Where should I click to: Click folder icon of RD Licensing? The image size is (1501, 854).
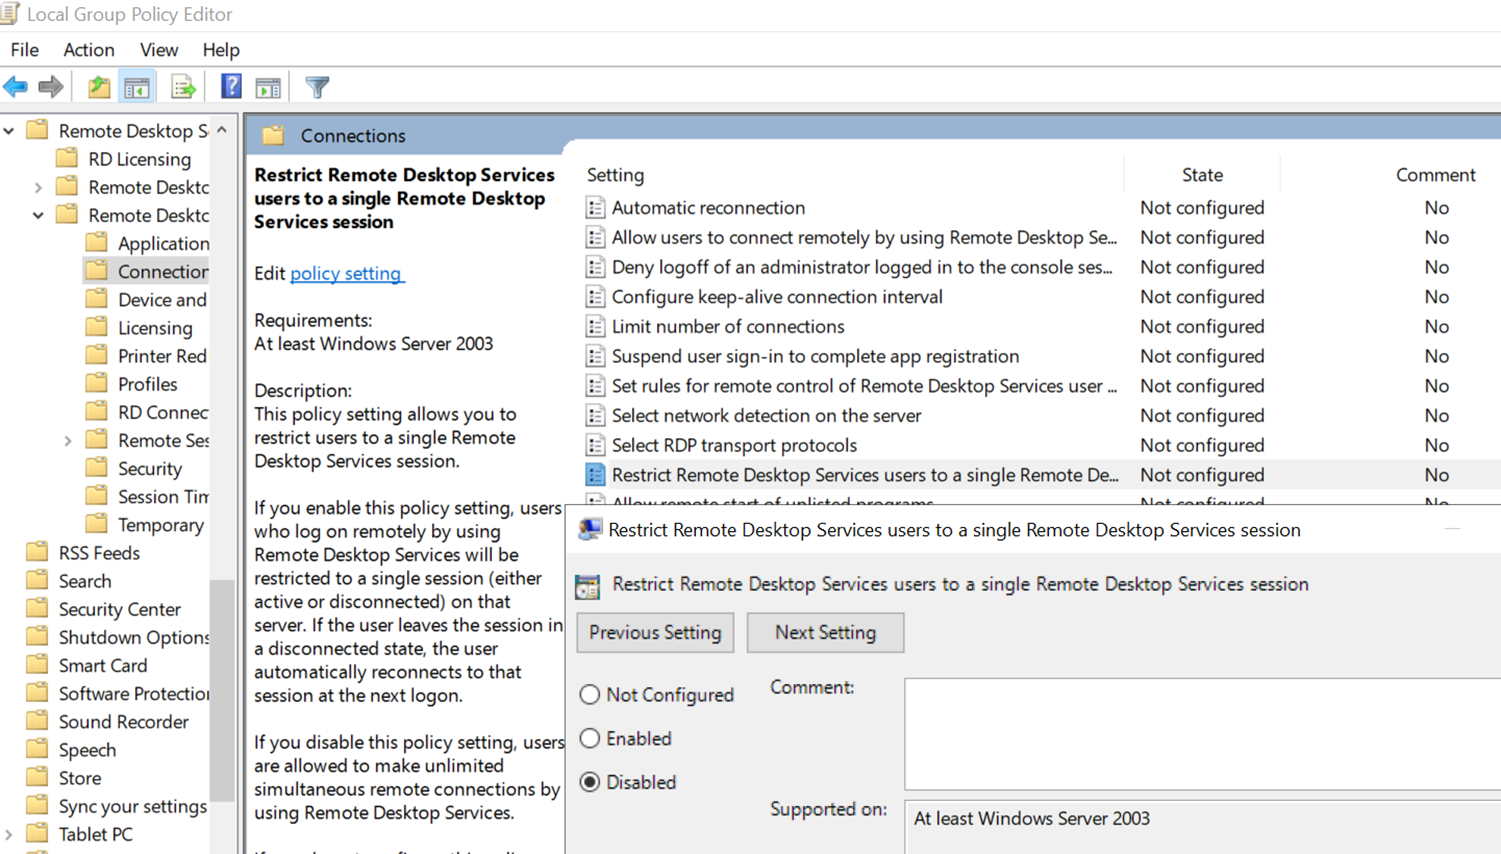(x=67, y=158)
